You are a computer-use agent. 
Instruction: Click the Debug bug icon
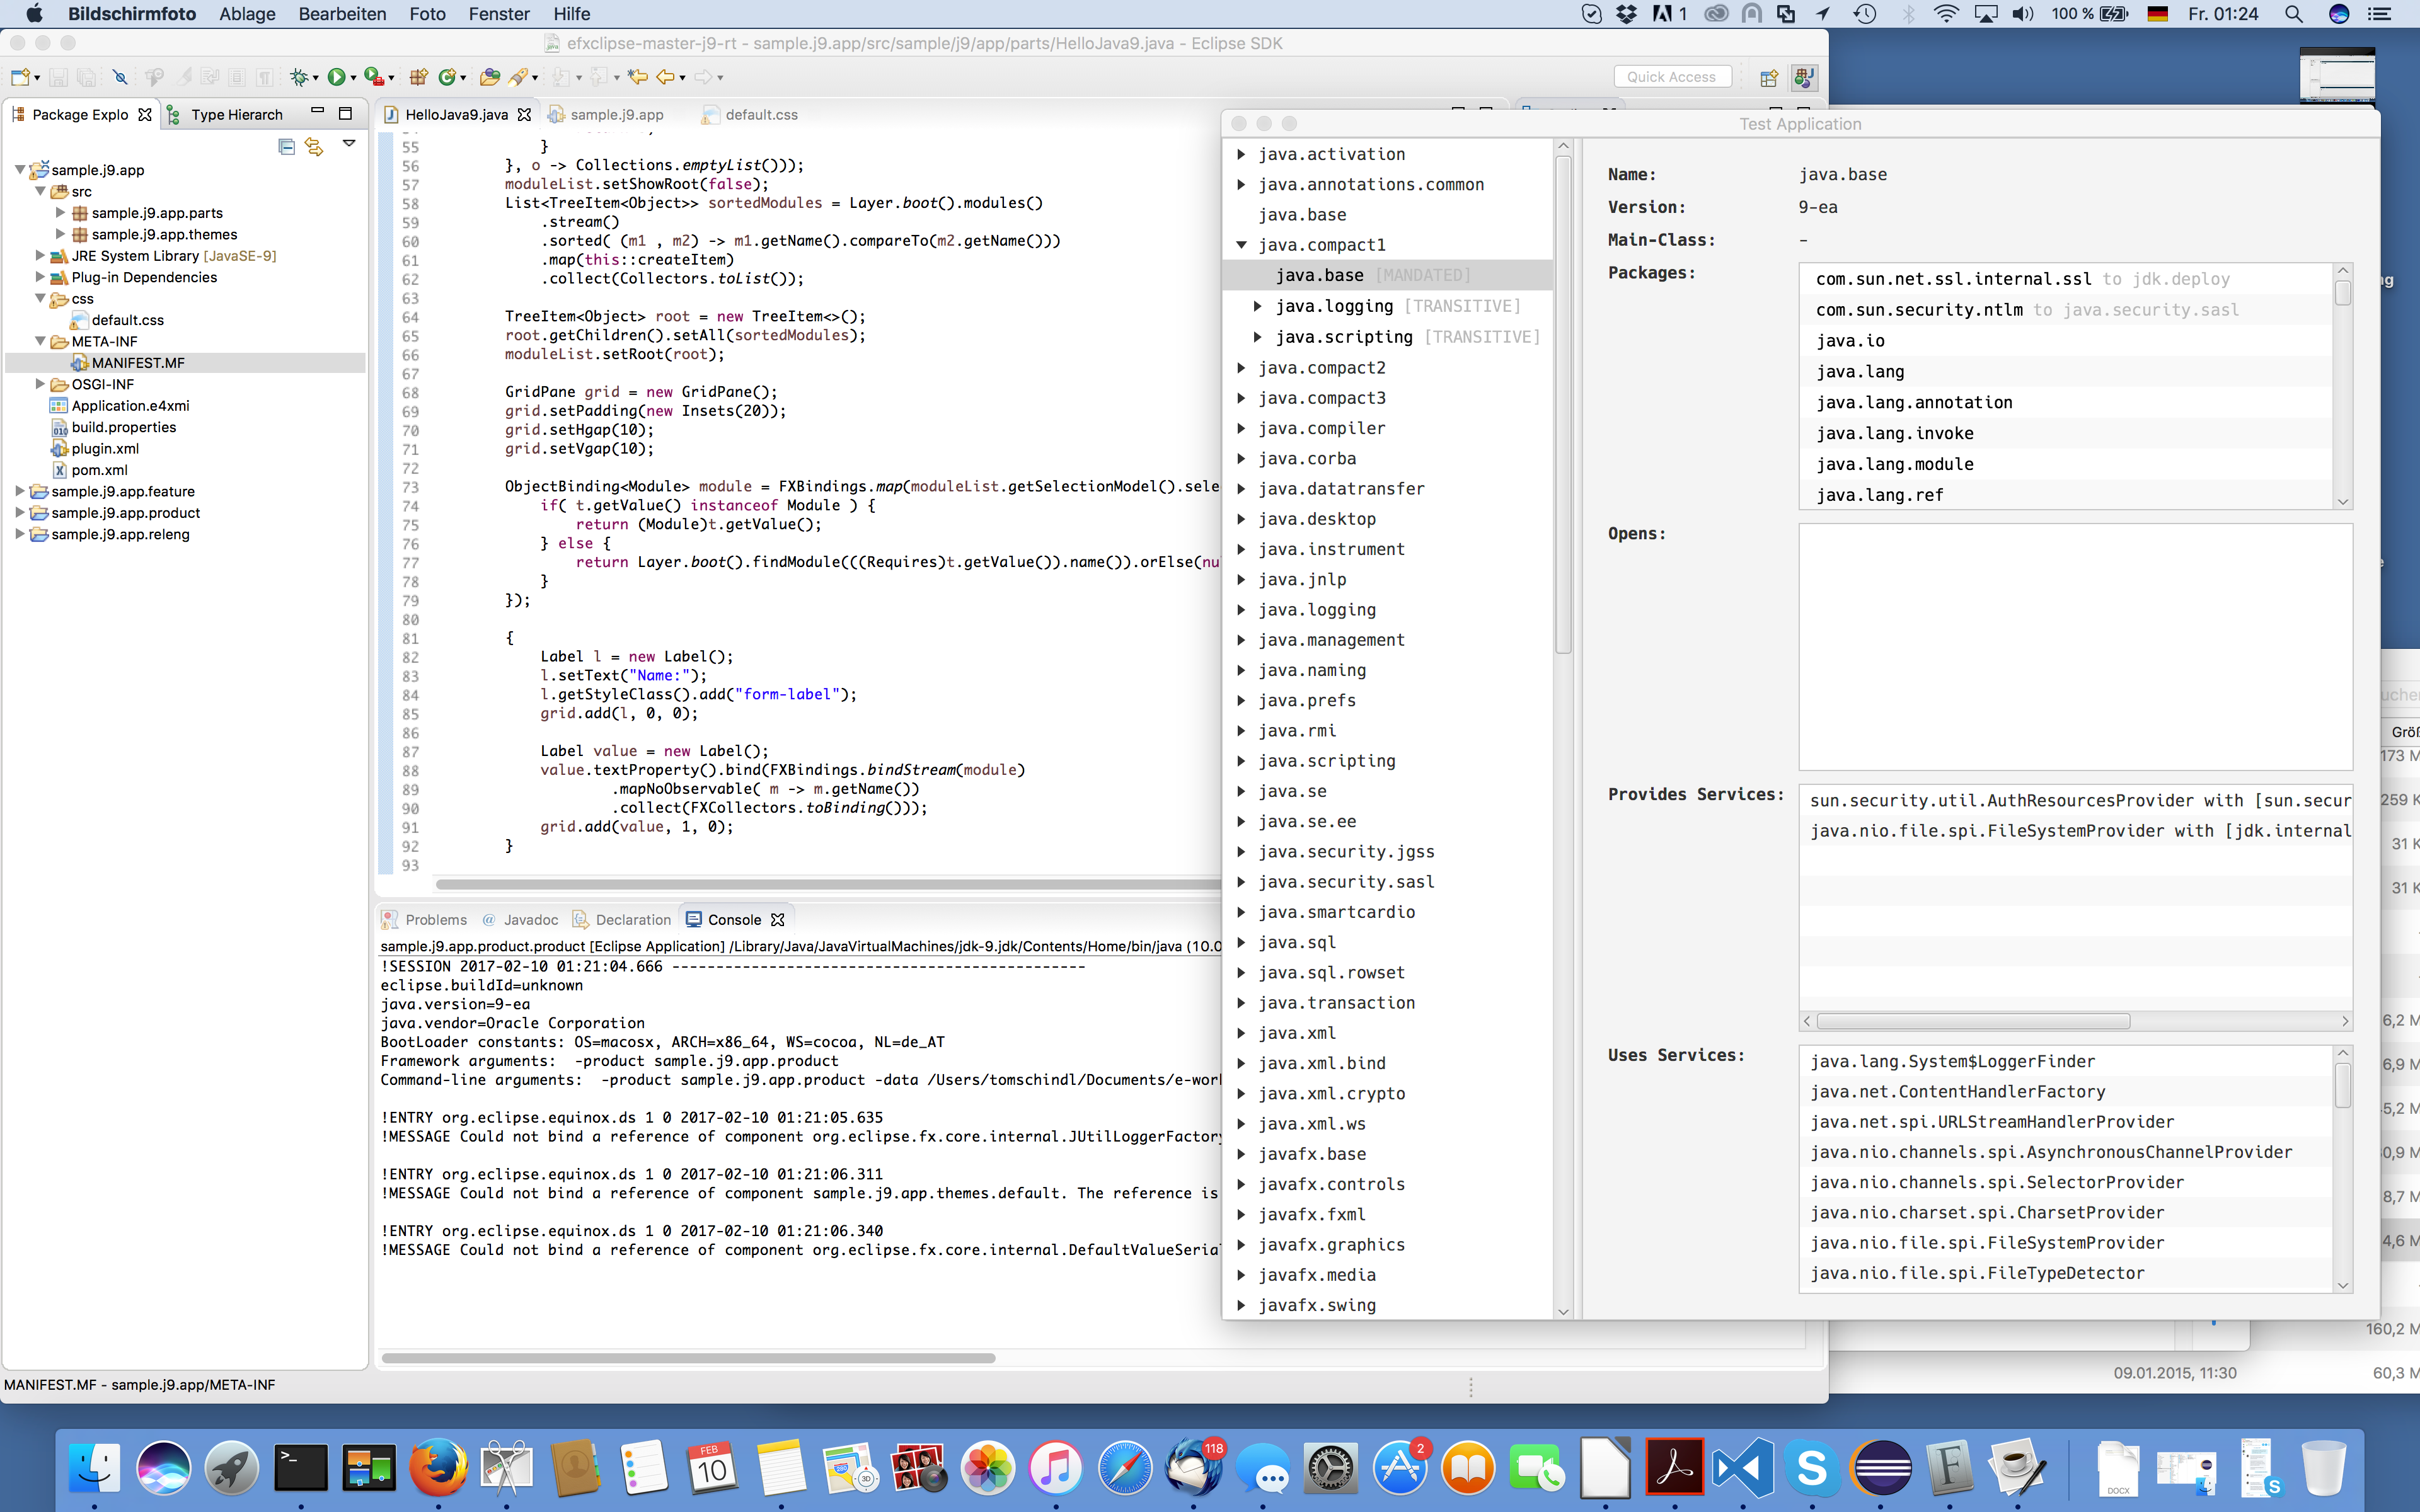[298, 77]
